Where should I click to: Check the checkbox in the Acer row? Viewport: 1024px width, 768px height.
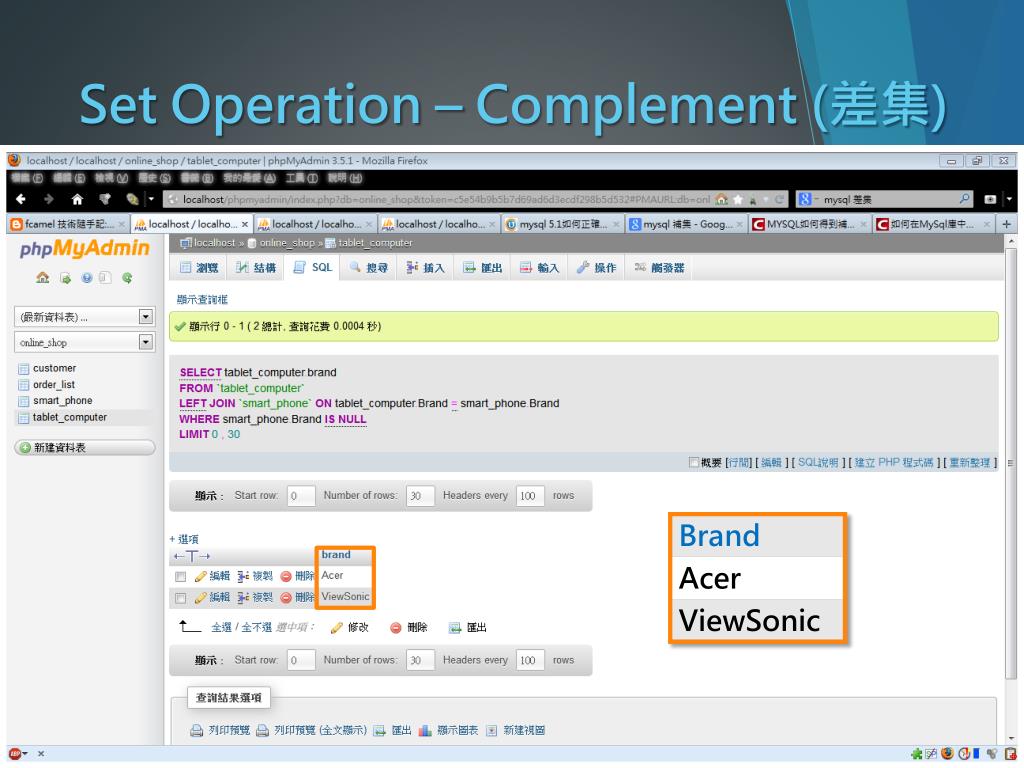tap(181, 577)
